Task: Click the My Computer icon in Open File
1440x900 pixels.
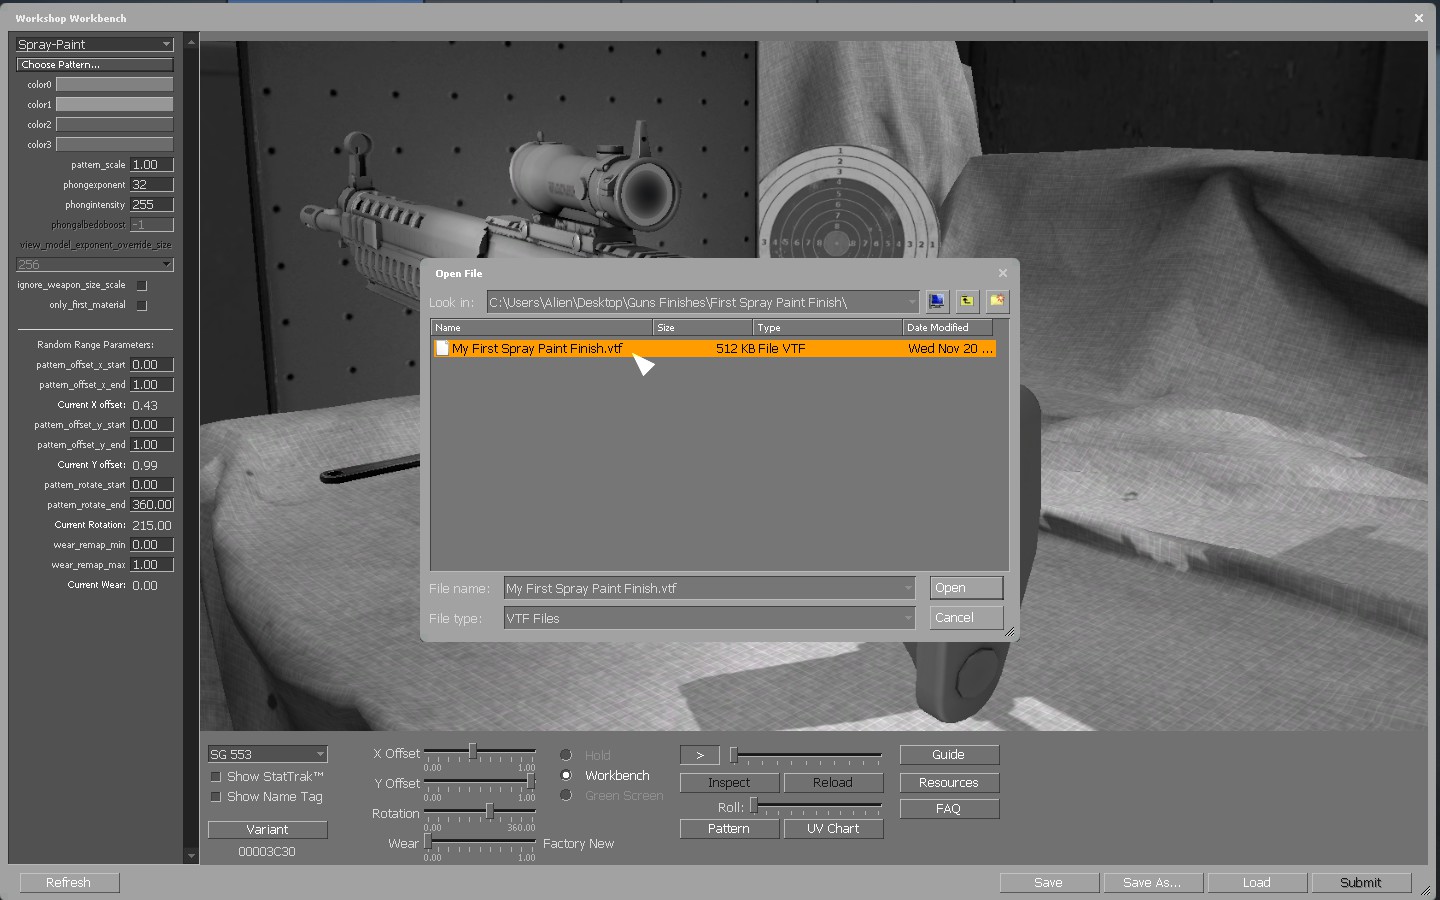Action: point(937,301)
